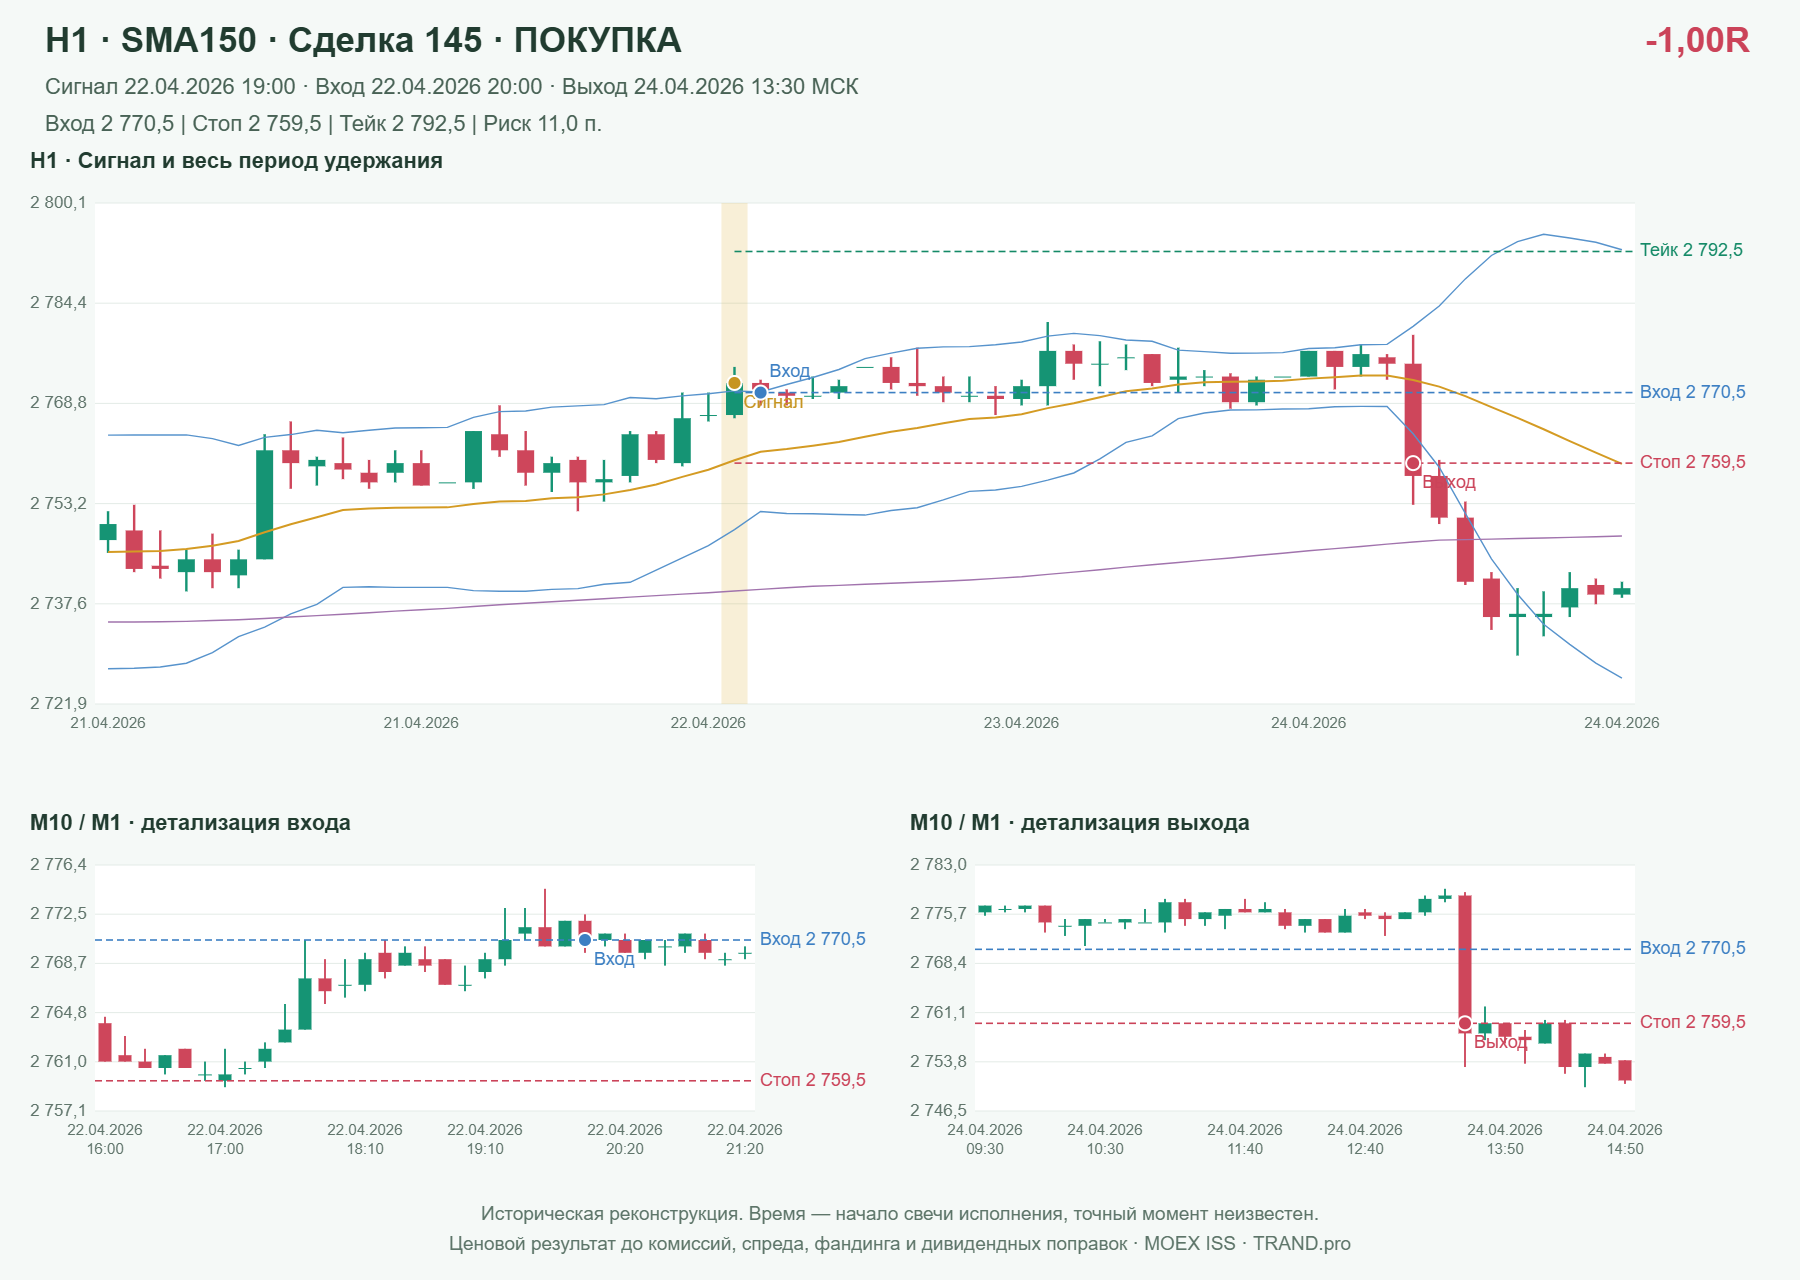Click the 24.04.2026 13:50 time label
The image size is (1800, 1280).
click(x=1505, y=1139)
